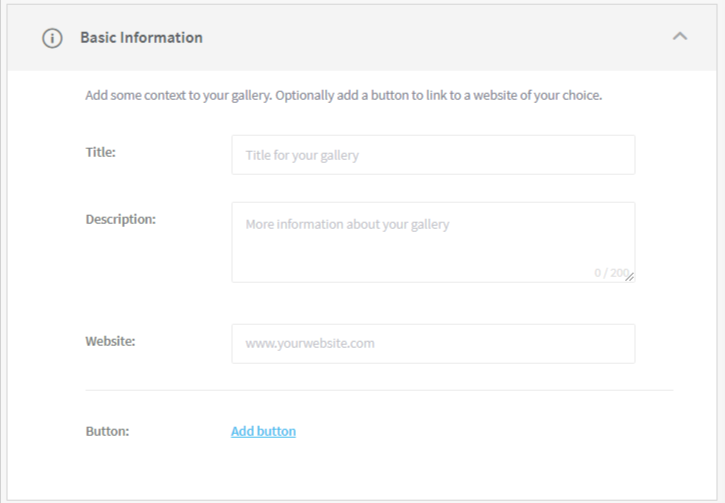Click the Title: field label
This screenshot has width=725, height=503.
click(x=101, y=153)
